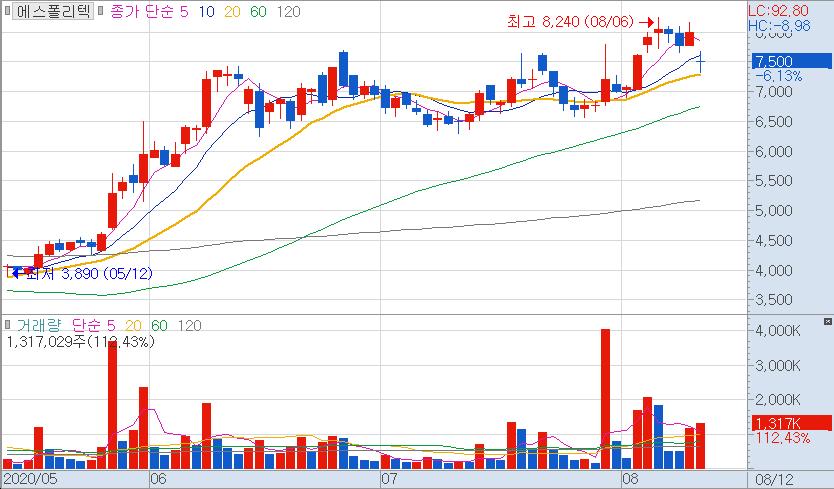
Task: Click the 1,317,029주(112.43%) volume readout
Action: click(x=80, y=341)
